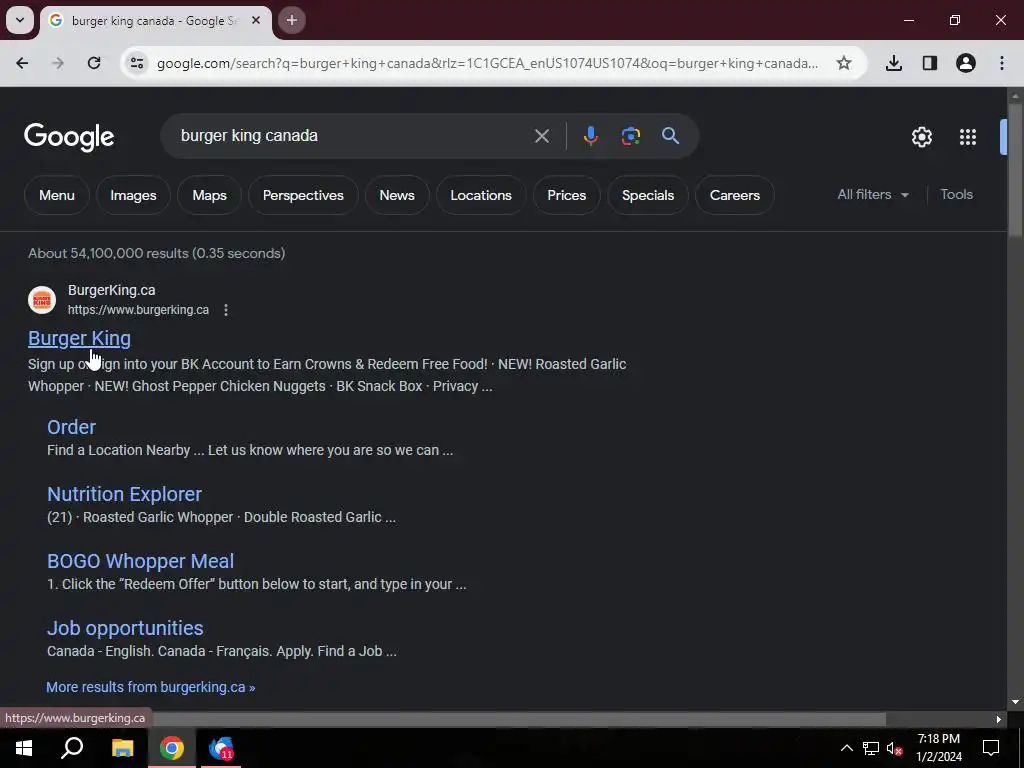Open search Tools
Viewport: 1024px width, 768px height.
click(956, 195)
